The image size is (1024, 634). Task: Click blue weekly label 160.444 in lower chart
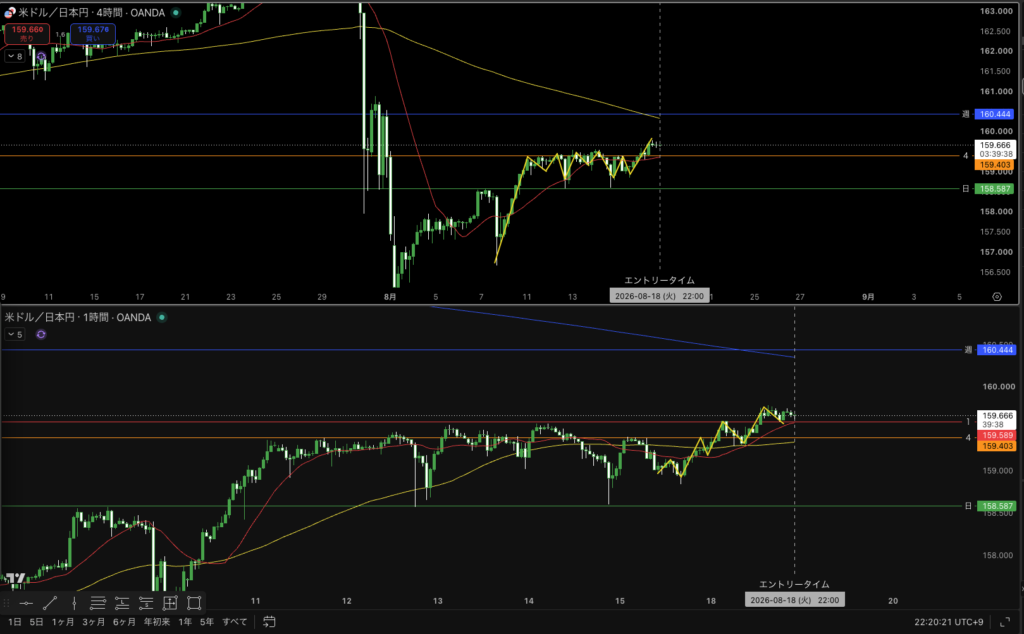[x=997, y=350]
